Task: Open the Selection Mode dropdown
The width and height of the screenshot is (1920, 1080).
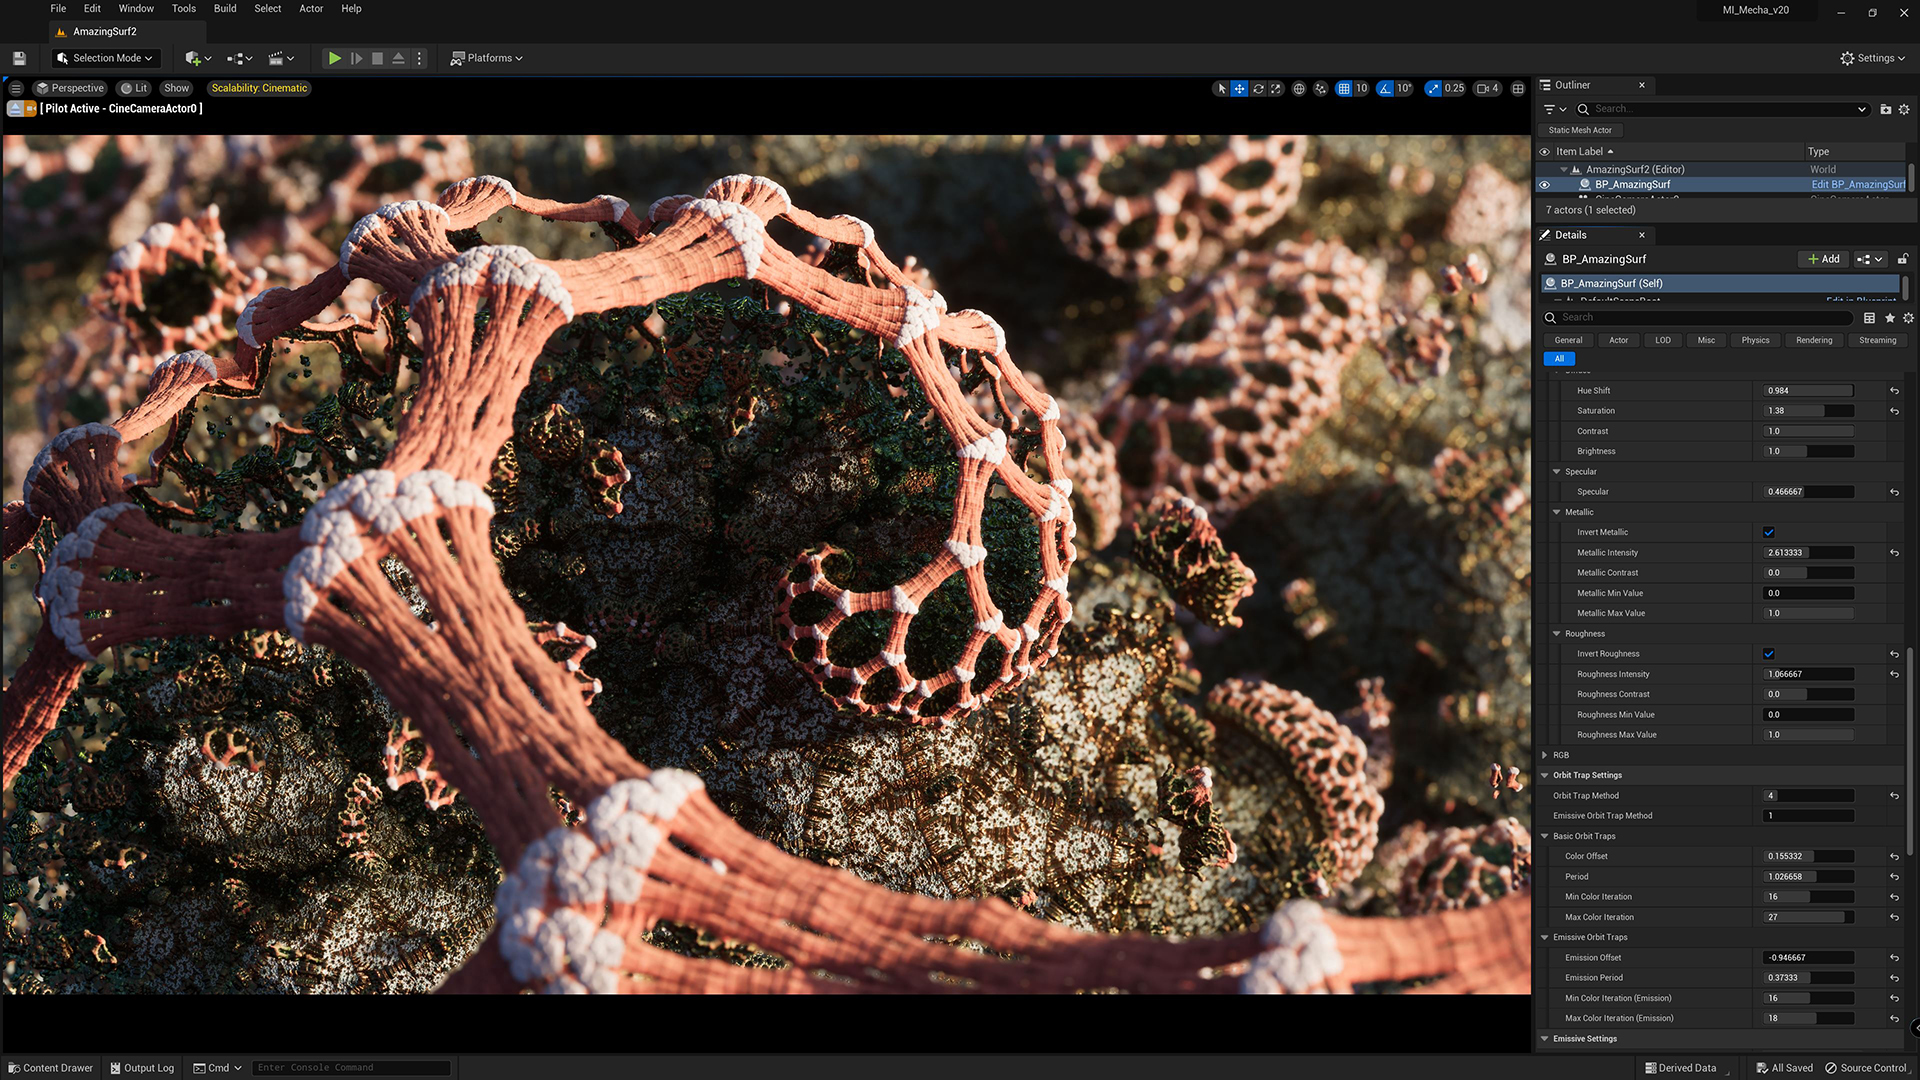Action: (x=105, y=58)
